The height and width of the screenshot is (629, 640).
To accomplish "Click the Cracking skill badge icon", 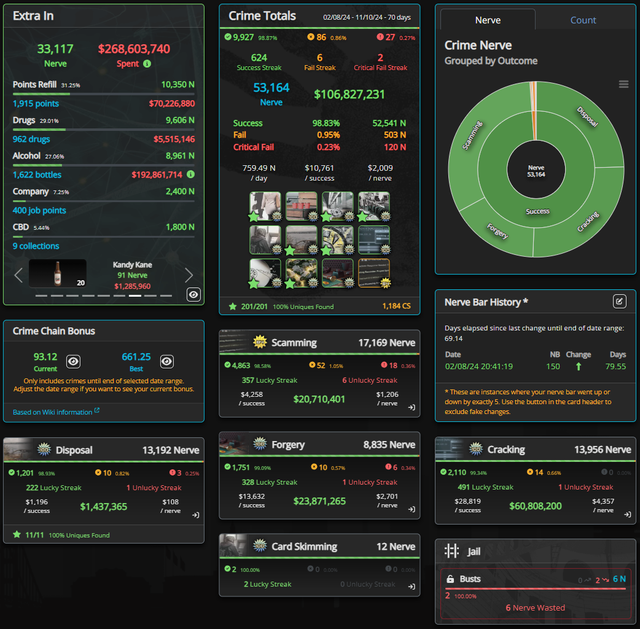I will [x=476, y=449].
